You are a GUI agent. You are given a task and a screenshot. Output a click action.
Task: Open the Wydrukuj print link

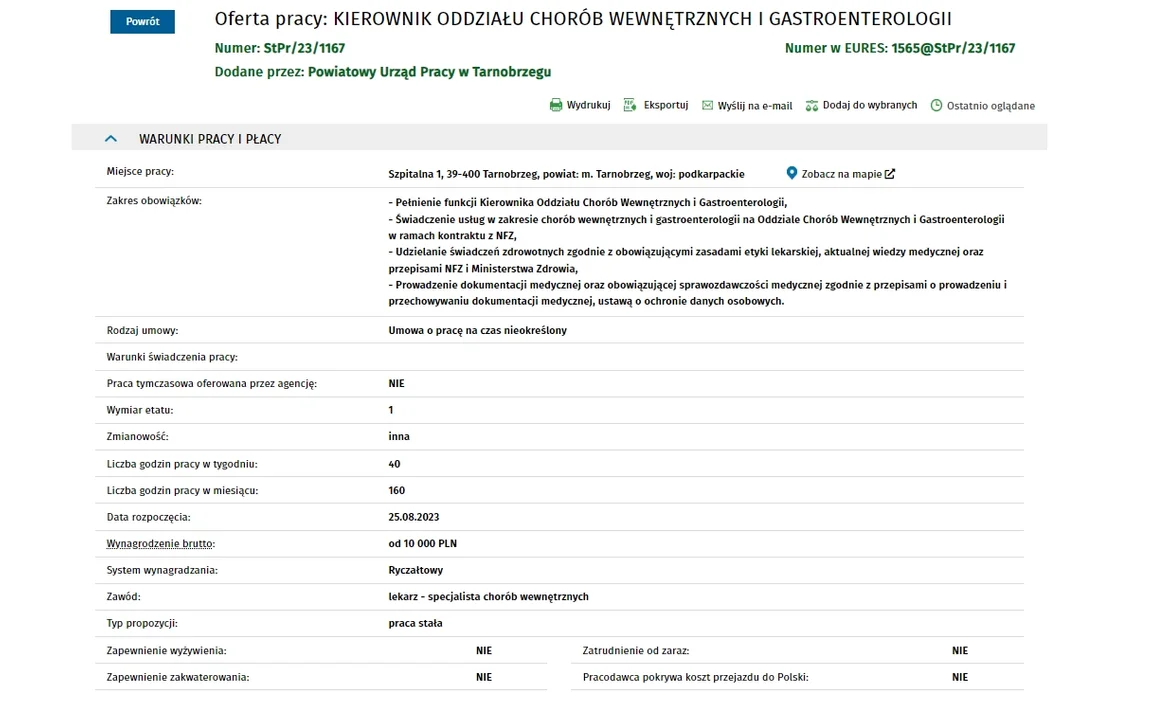pos(588,105)
